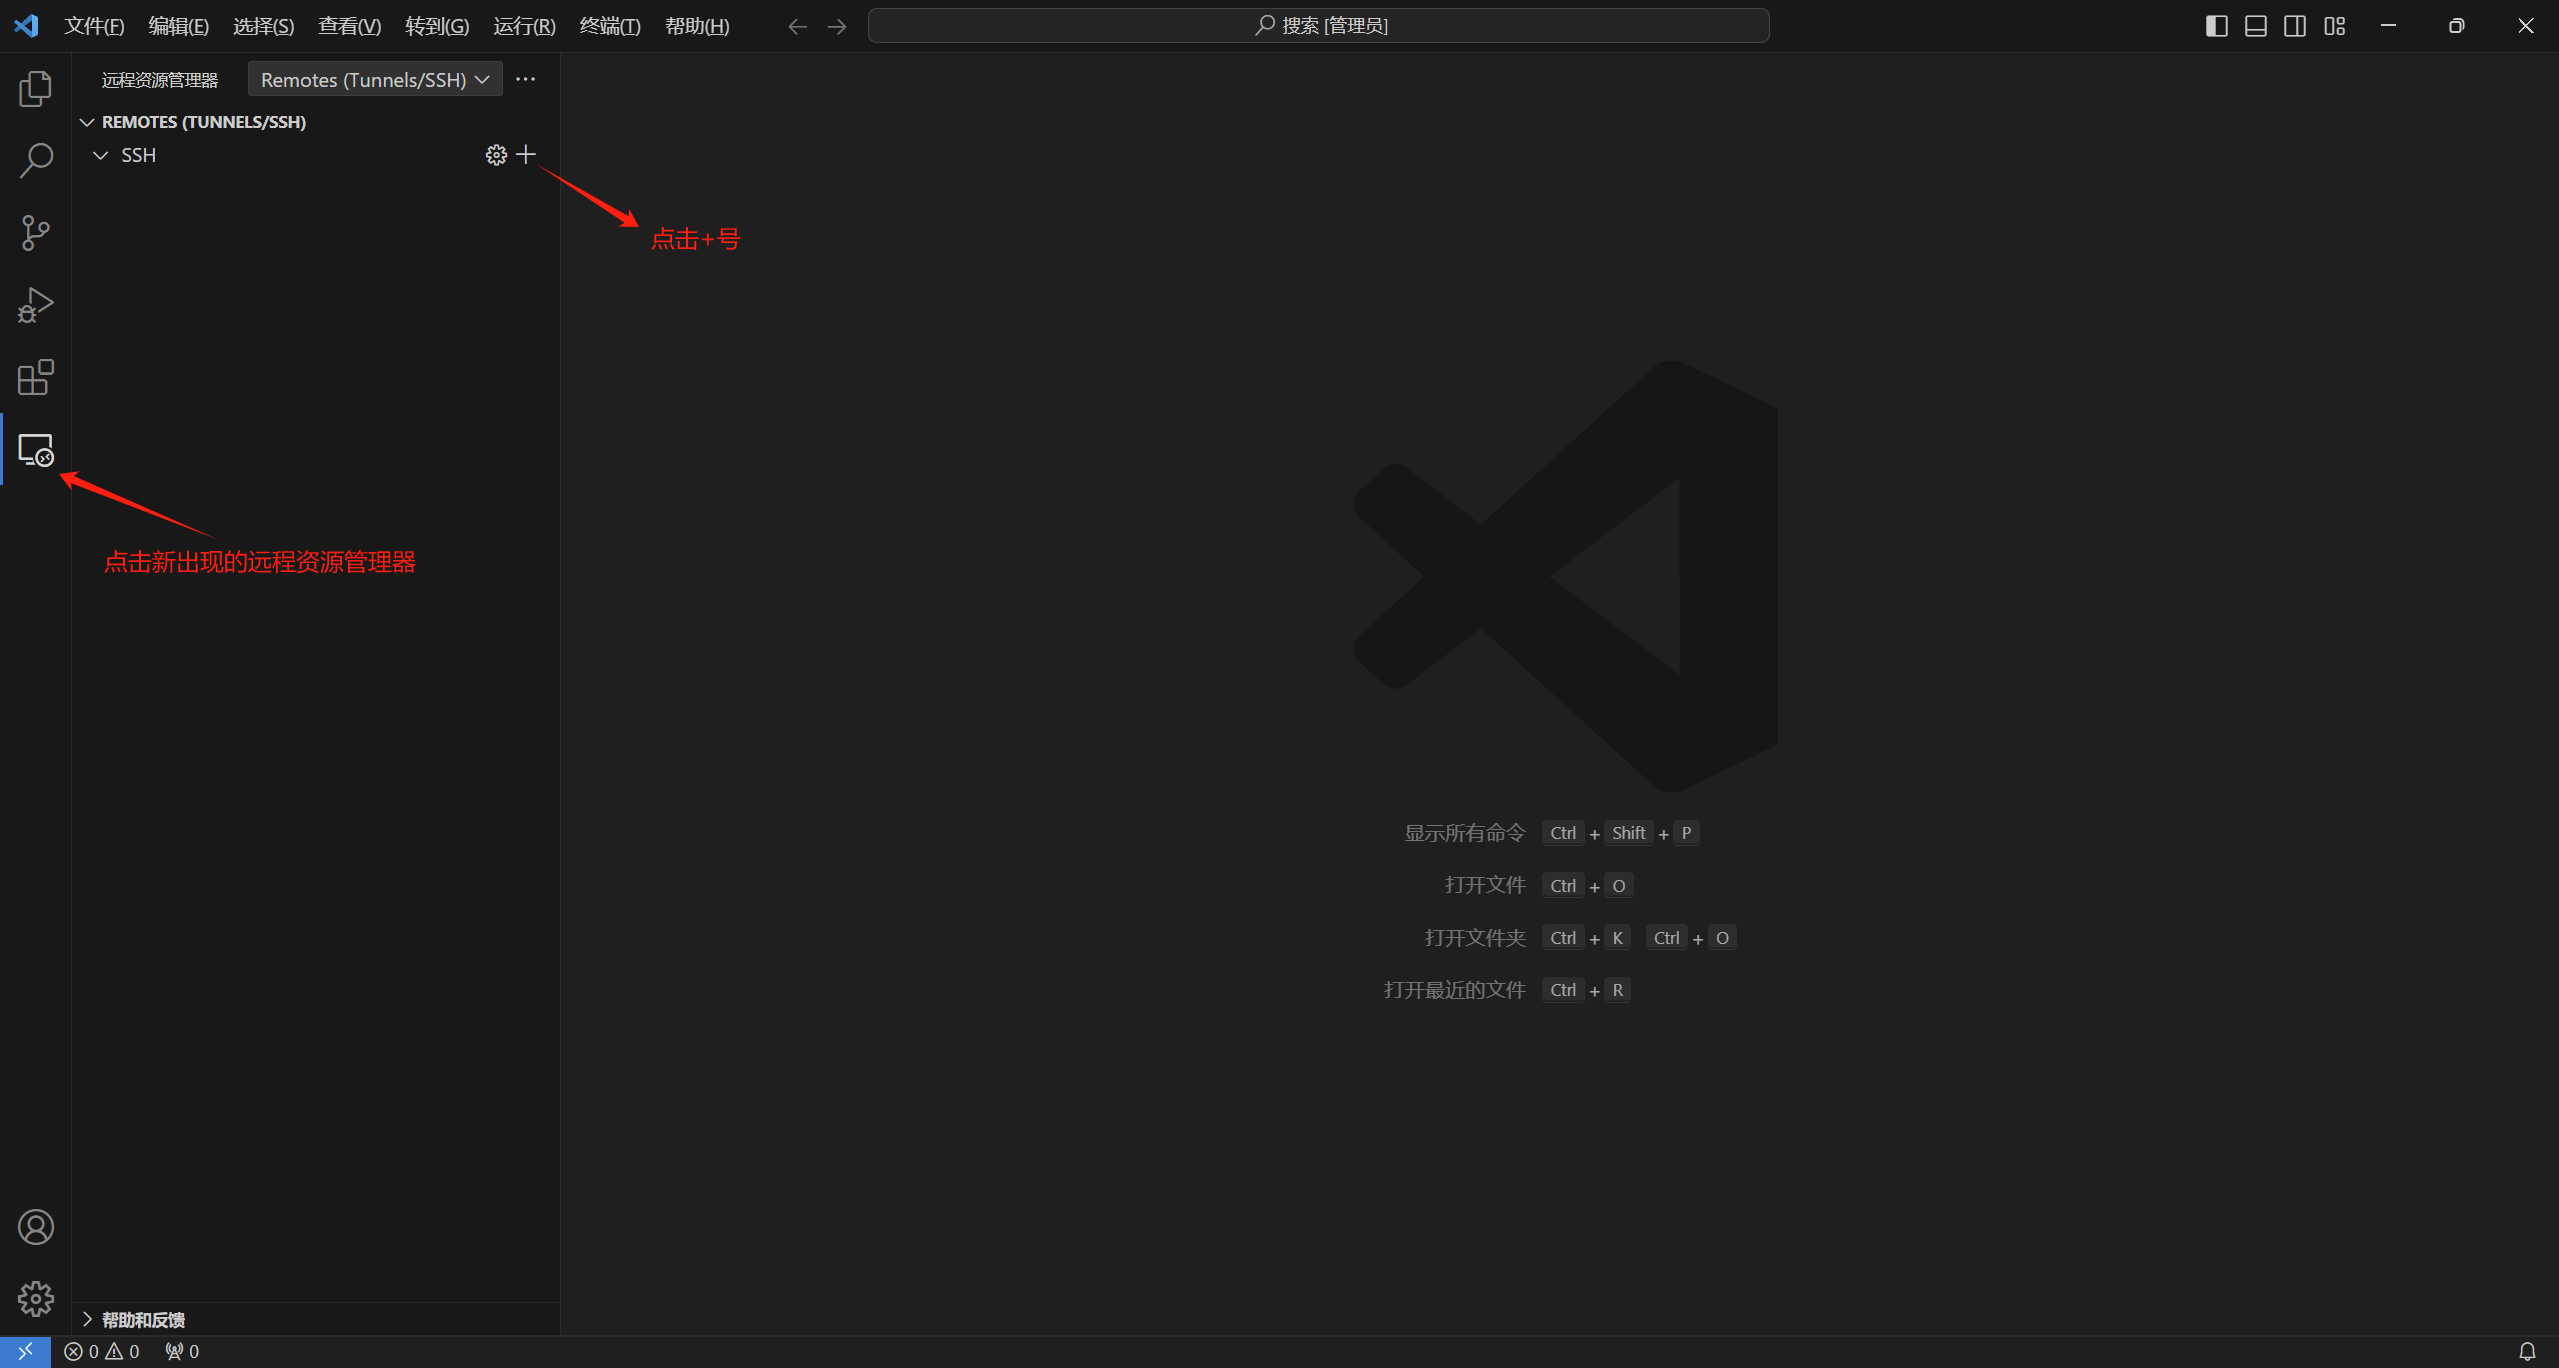This screenshot has height=1368, width=2559.
Task: Open the 文件(F) menu
Action: coord(94,26)
